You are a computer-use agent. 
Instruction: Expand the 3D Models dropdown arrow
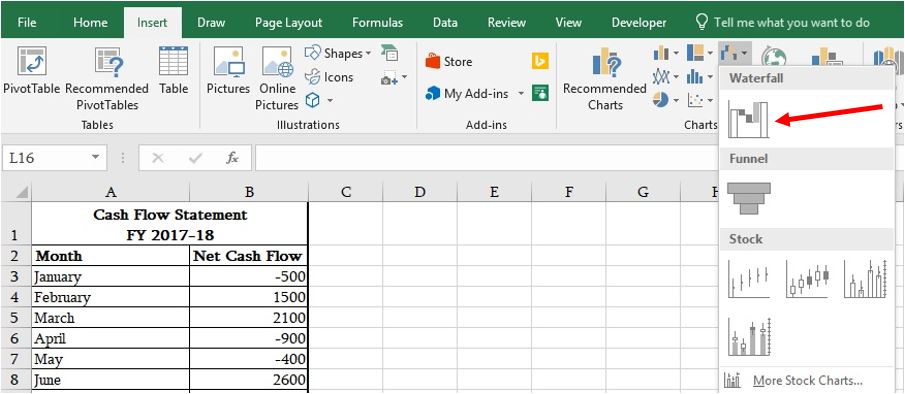coord(330,101)
